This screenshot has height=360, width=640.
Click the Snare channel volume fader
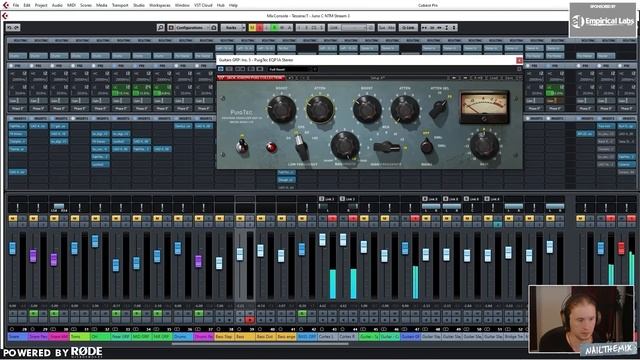(12, 248)
